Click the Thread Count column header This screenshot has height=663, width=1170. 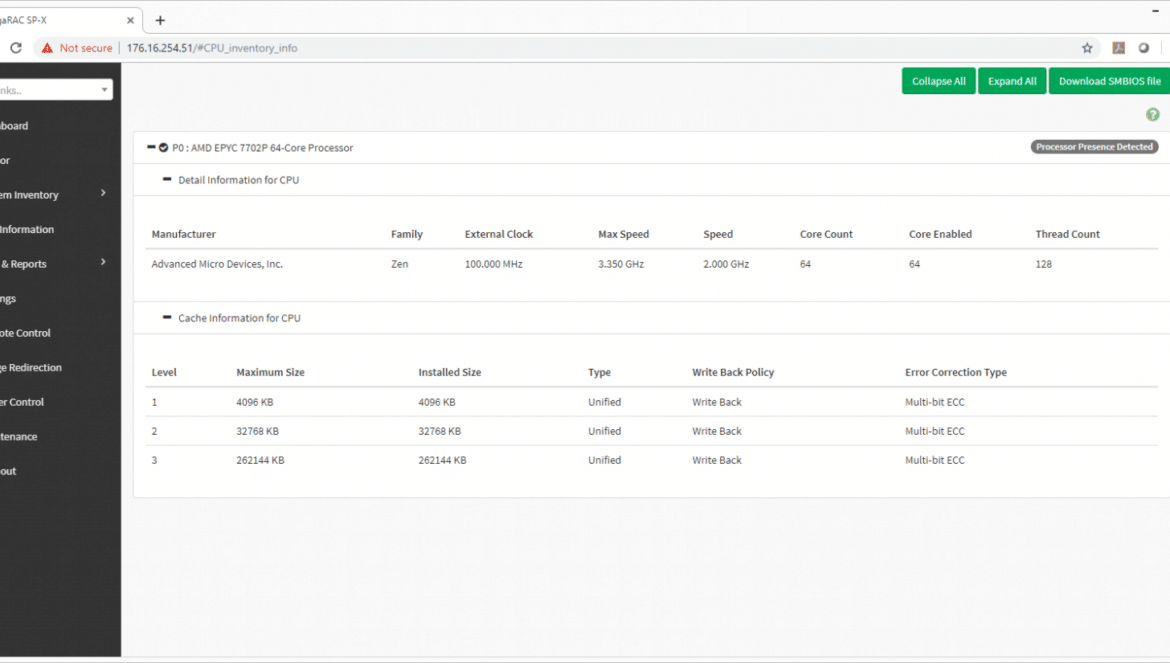point(1067,234)
